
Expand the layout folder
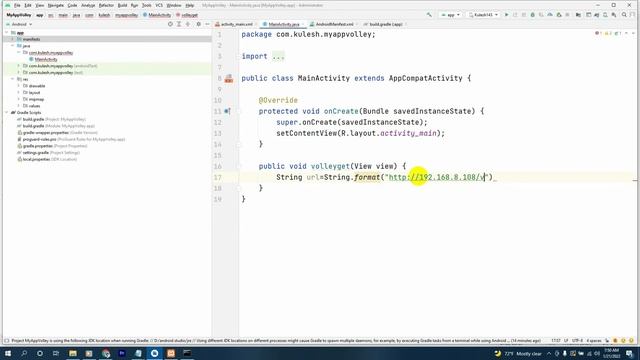coord(19,92)
